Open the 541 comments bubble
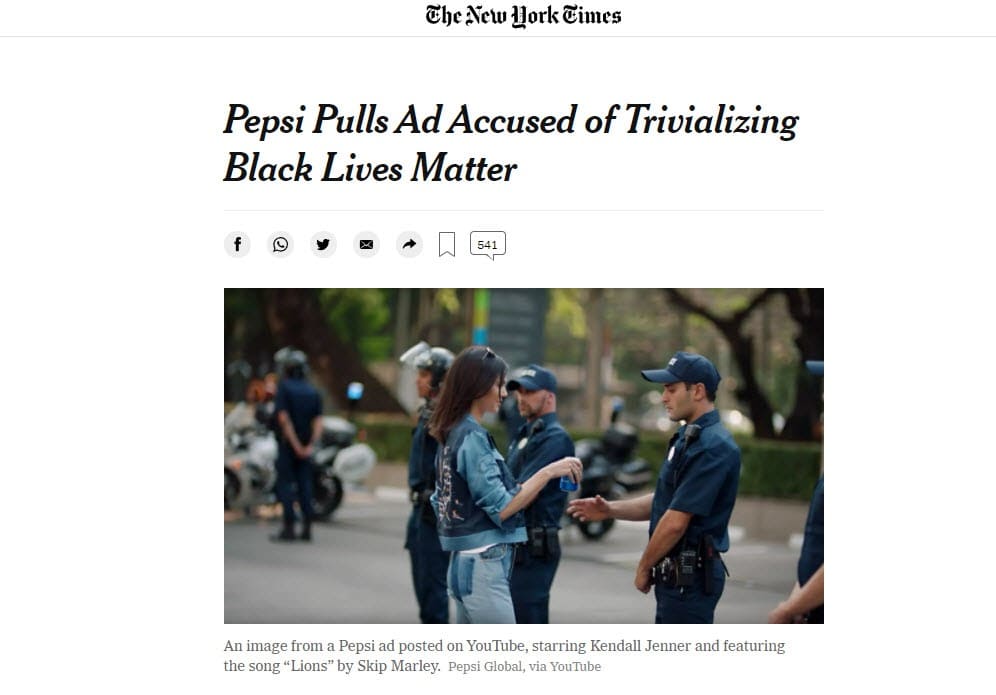Screen dimensions: 996x695 click(x=487, y=245)
